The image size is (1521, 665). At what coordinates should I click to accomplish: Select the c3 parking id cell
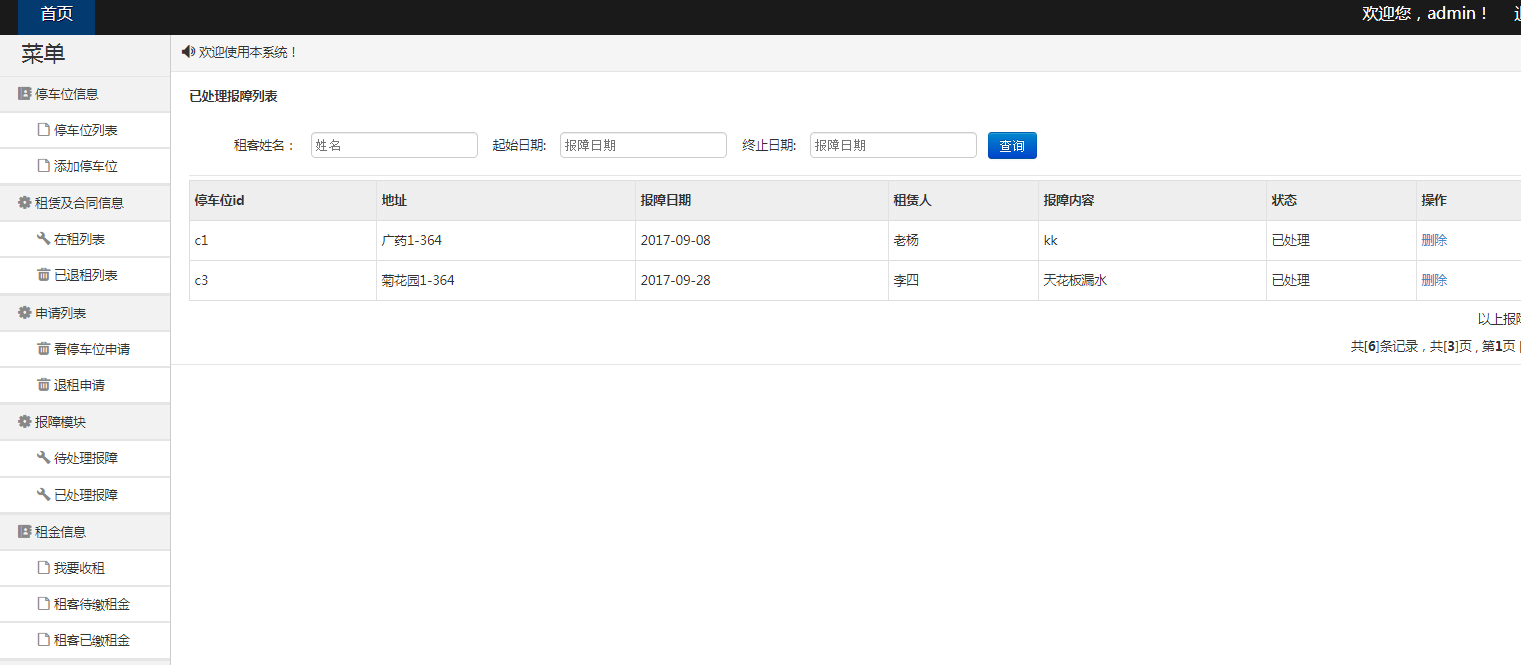click(x=283, y=280)
